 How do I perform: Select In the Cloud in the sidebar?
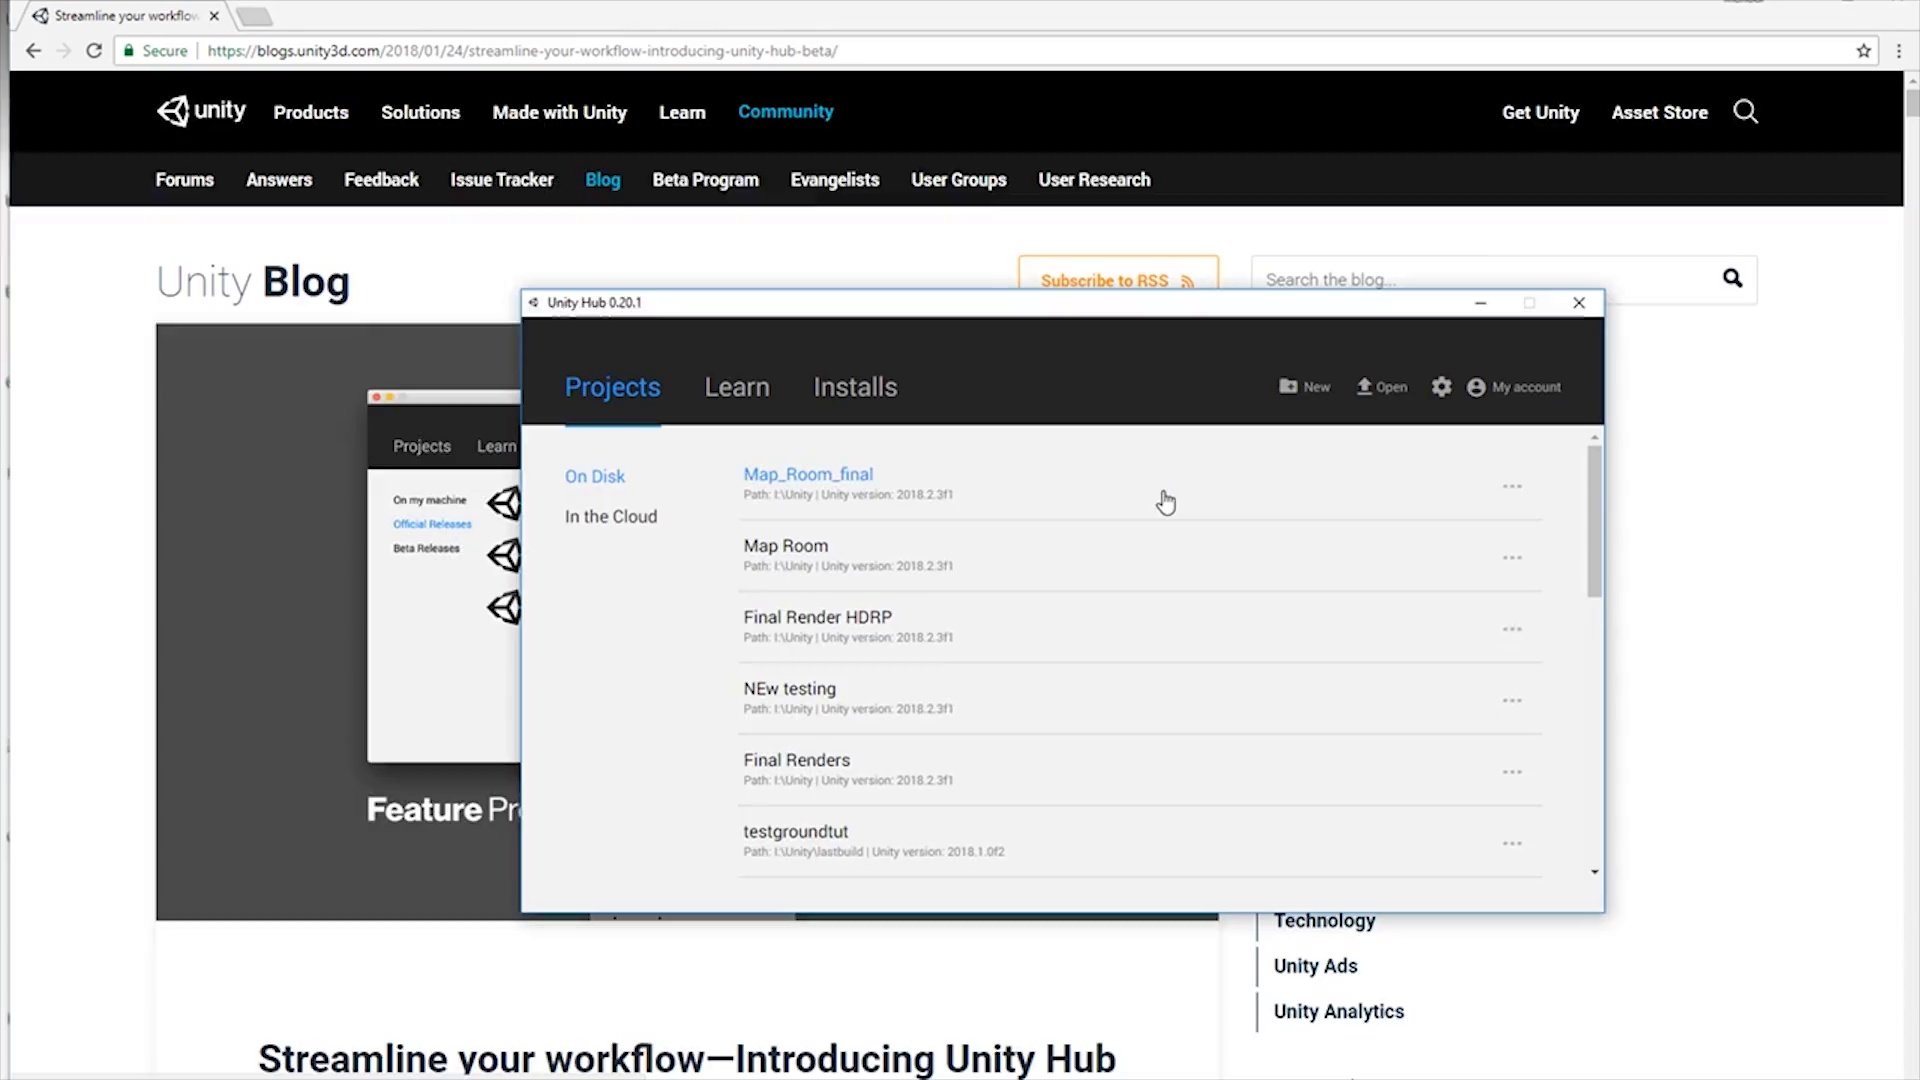(611, 516)
